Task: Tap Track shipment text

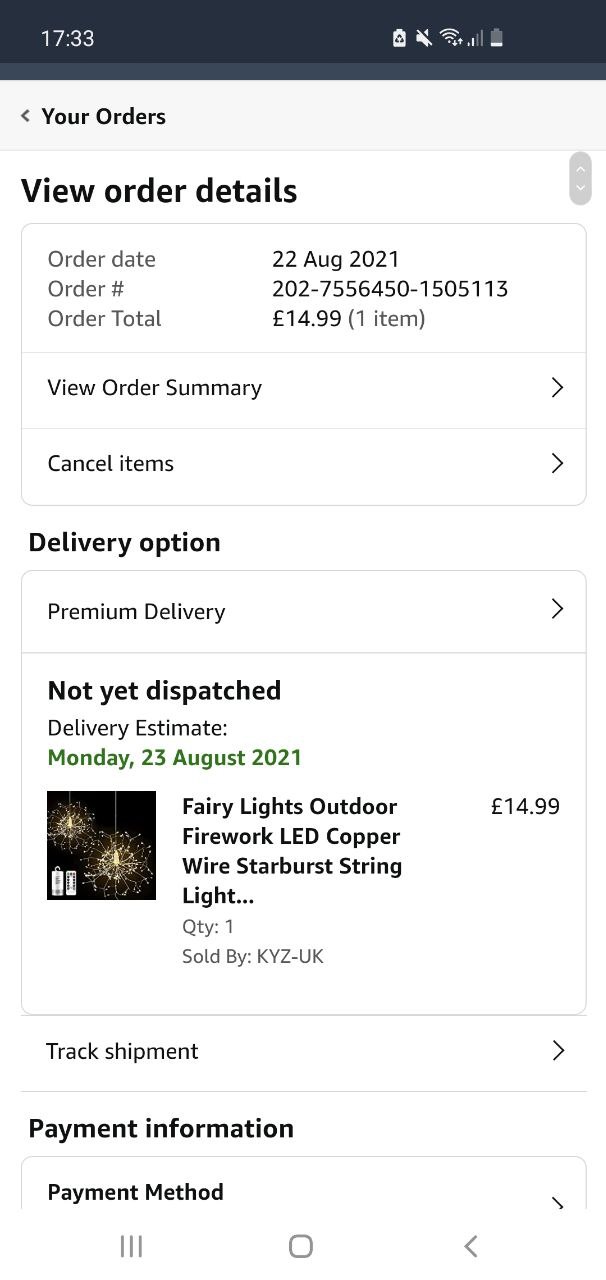Action: (122, 1051)
